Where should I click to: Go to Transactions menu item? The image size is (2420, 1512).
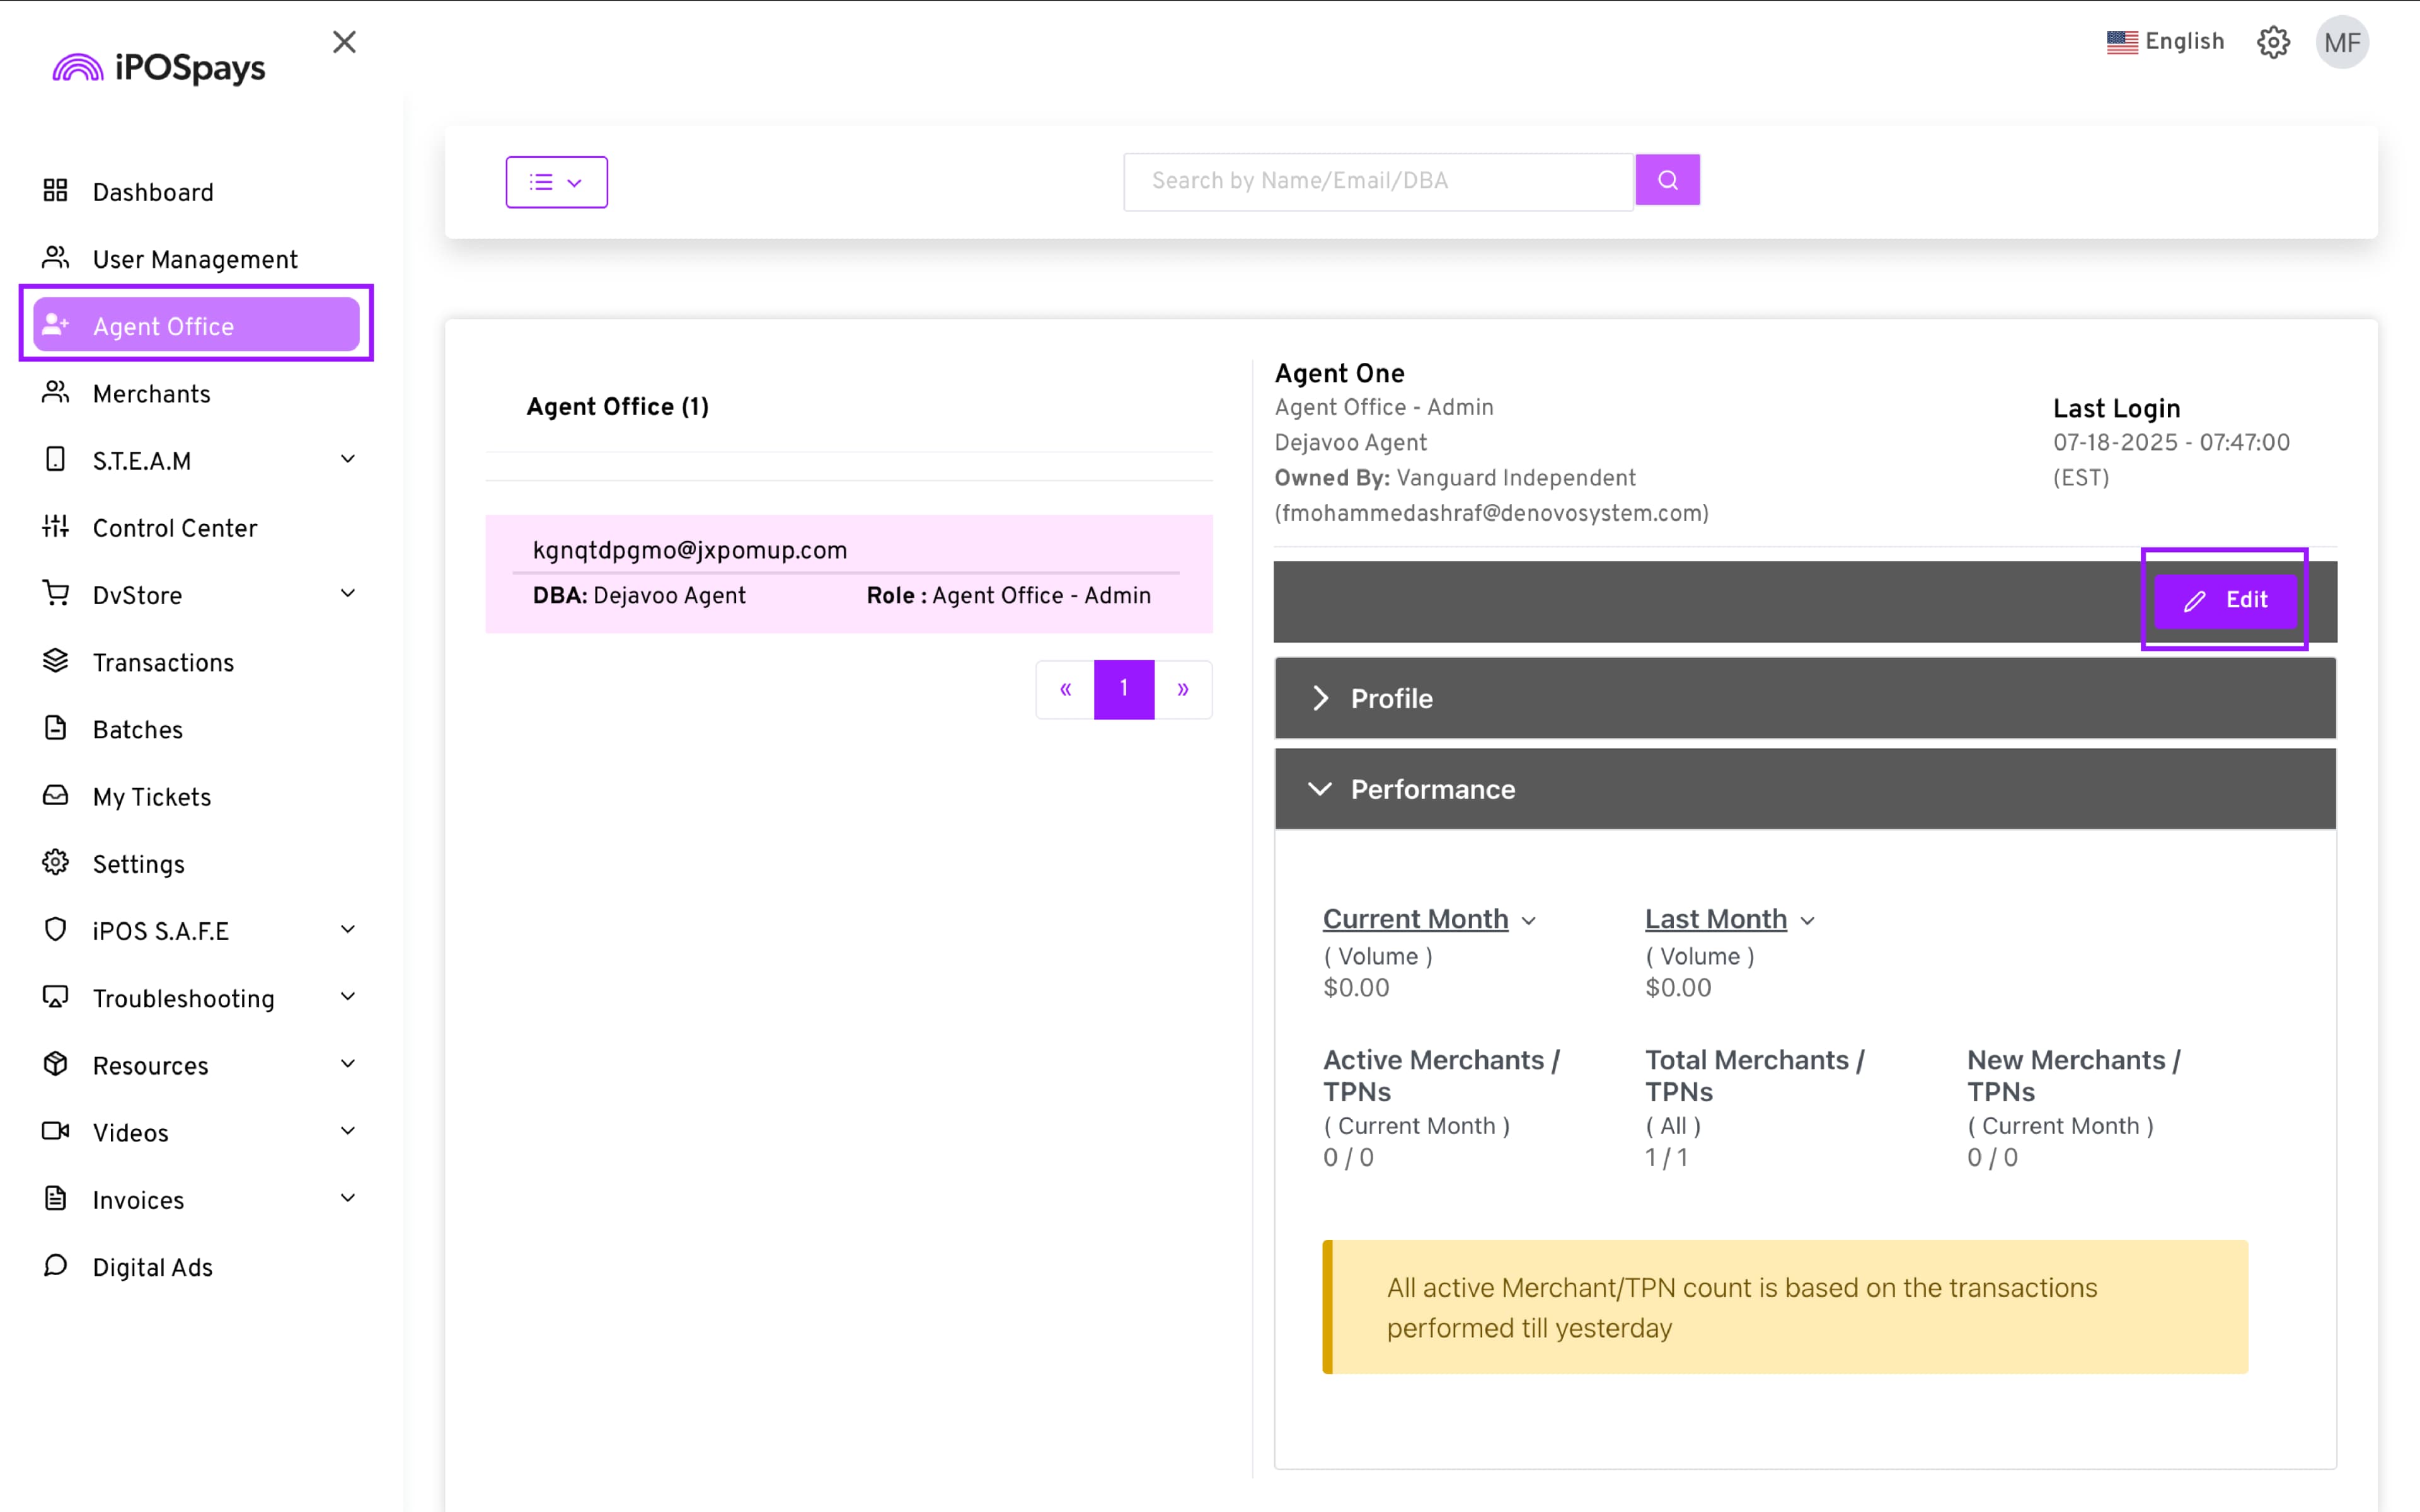163,662
